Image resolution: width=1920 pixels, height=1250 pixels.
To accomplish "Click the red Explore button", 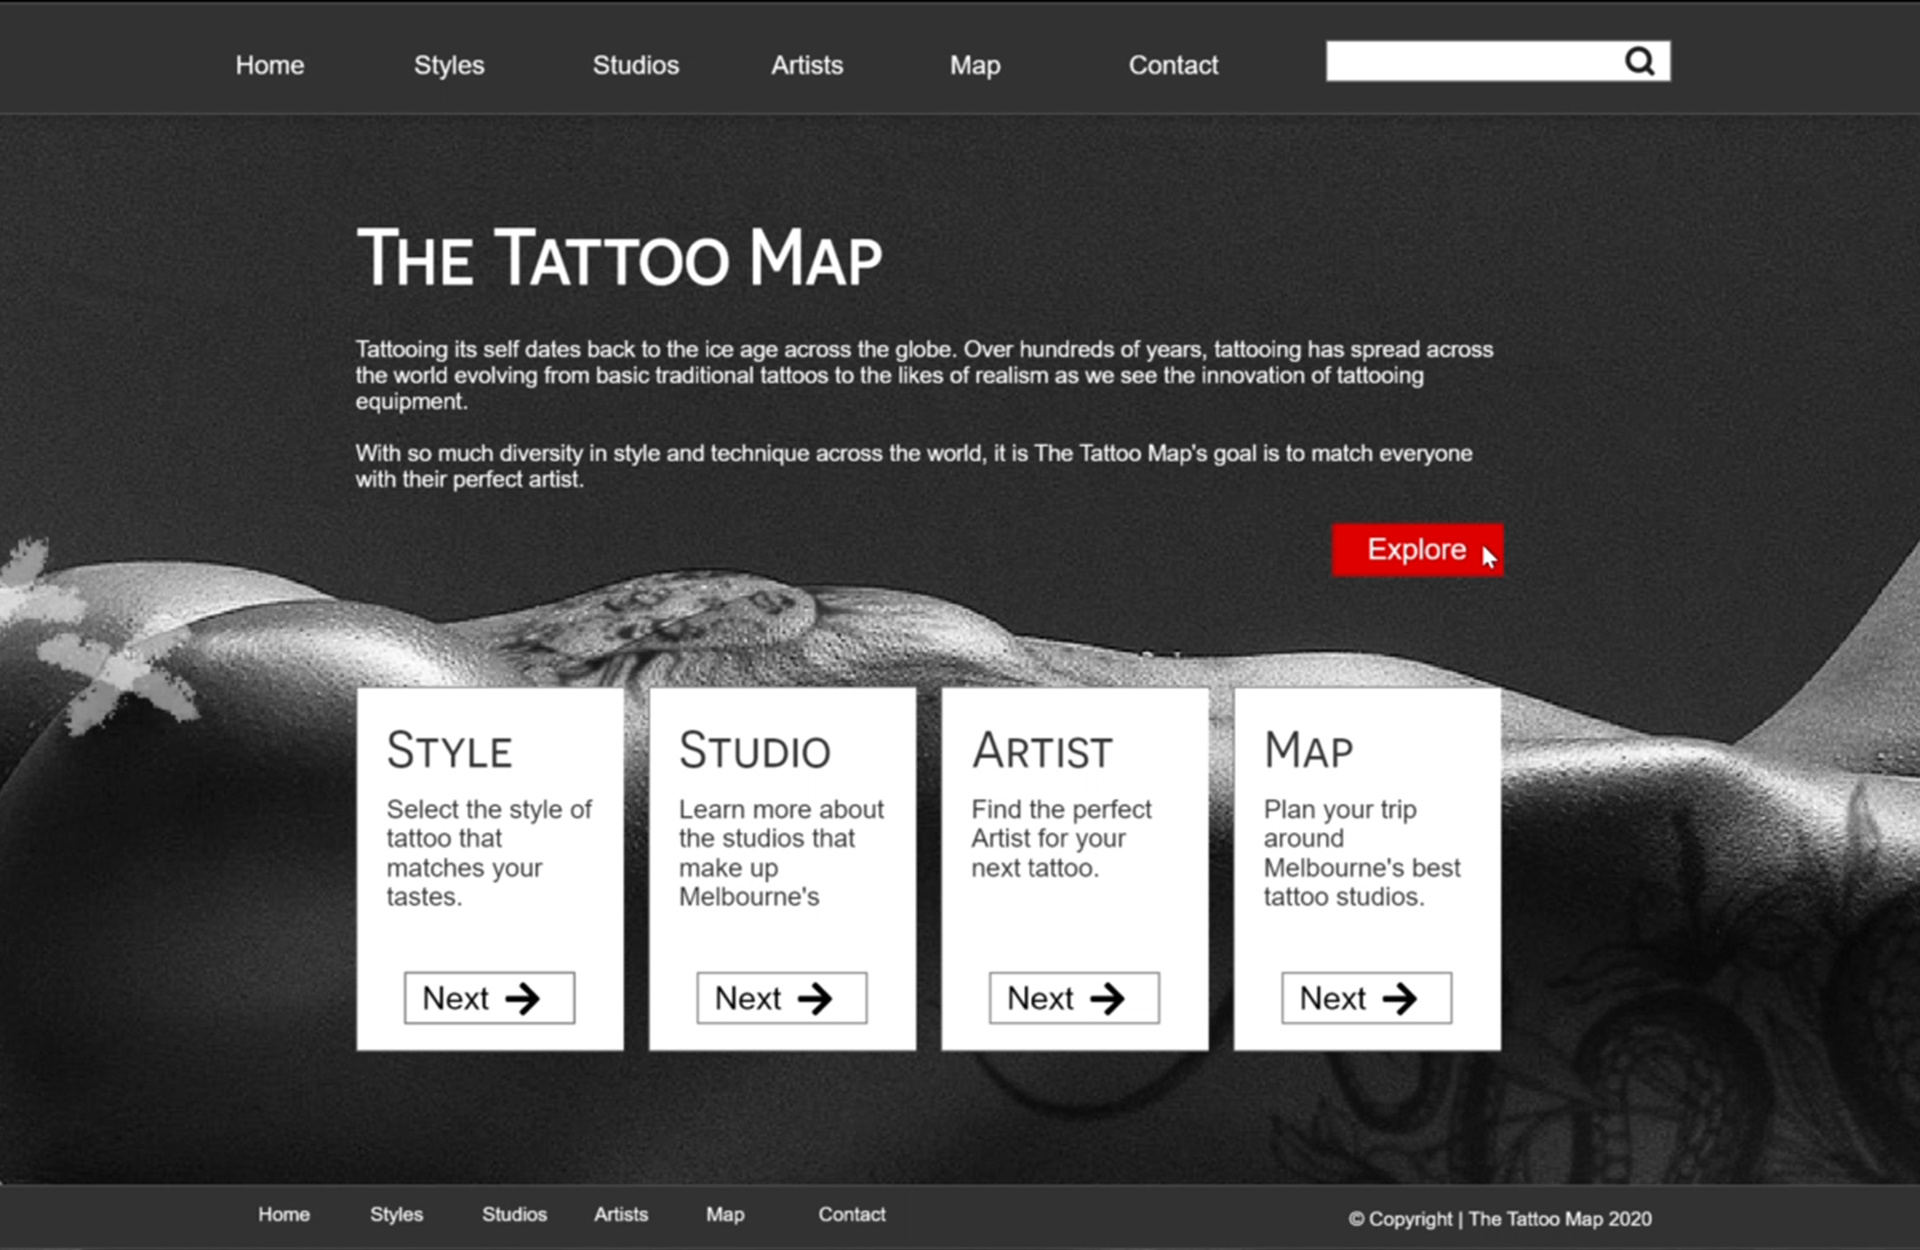I will [1417, 550].
